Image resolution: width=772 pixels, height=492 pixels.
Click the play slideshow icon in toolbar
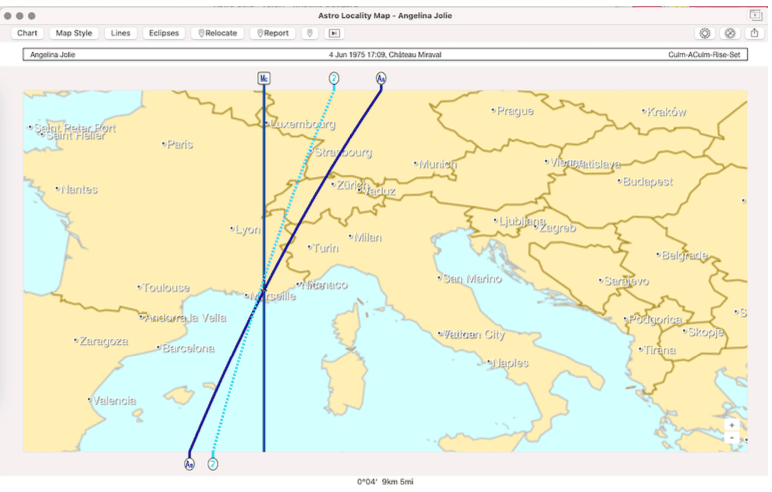point(334,33)
